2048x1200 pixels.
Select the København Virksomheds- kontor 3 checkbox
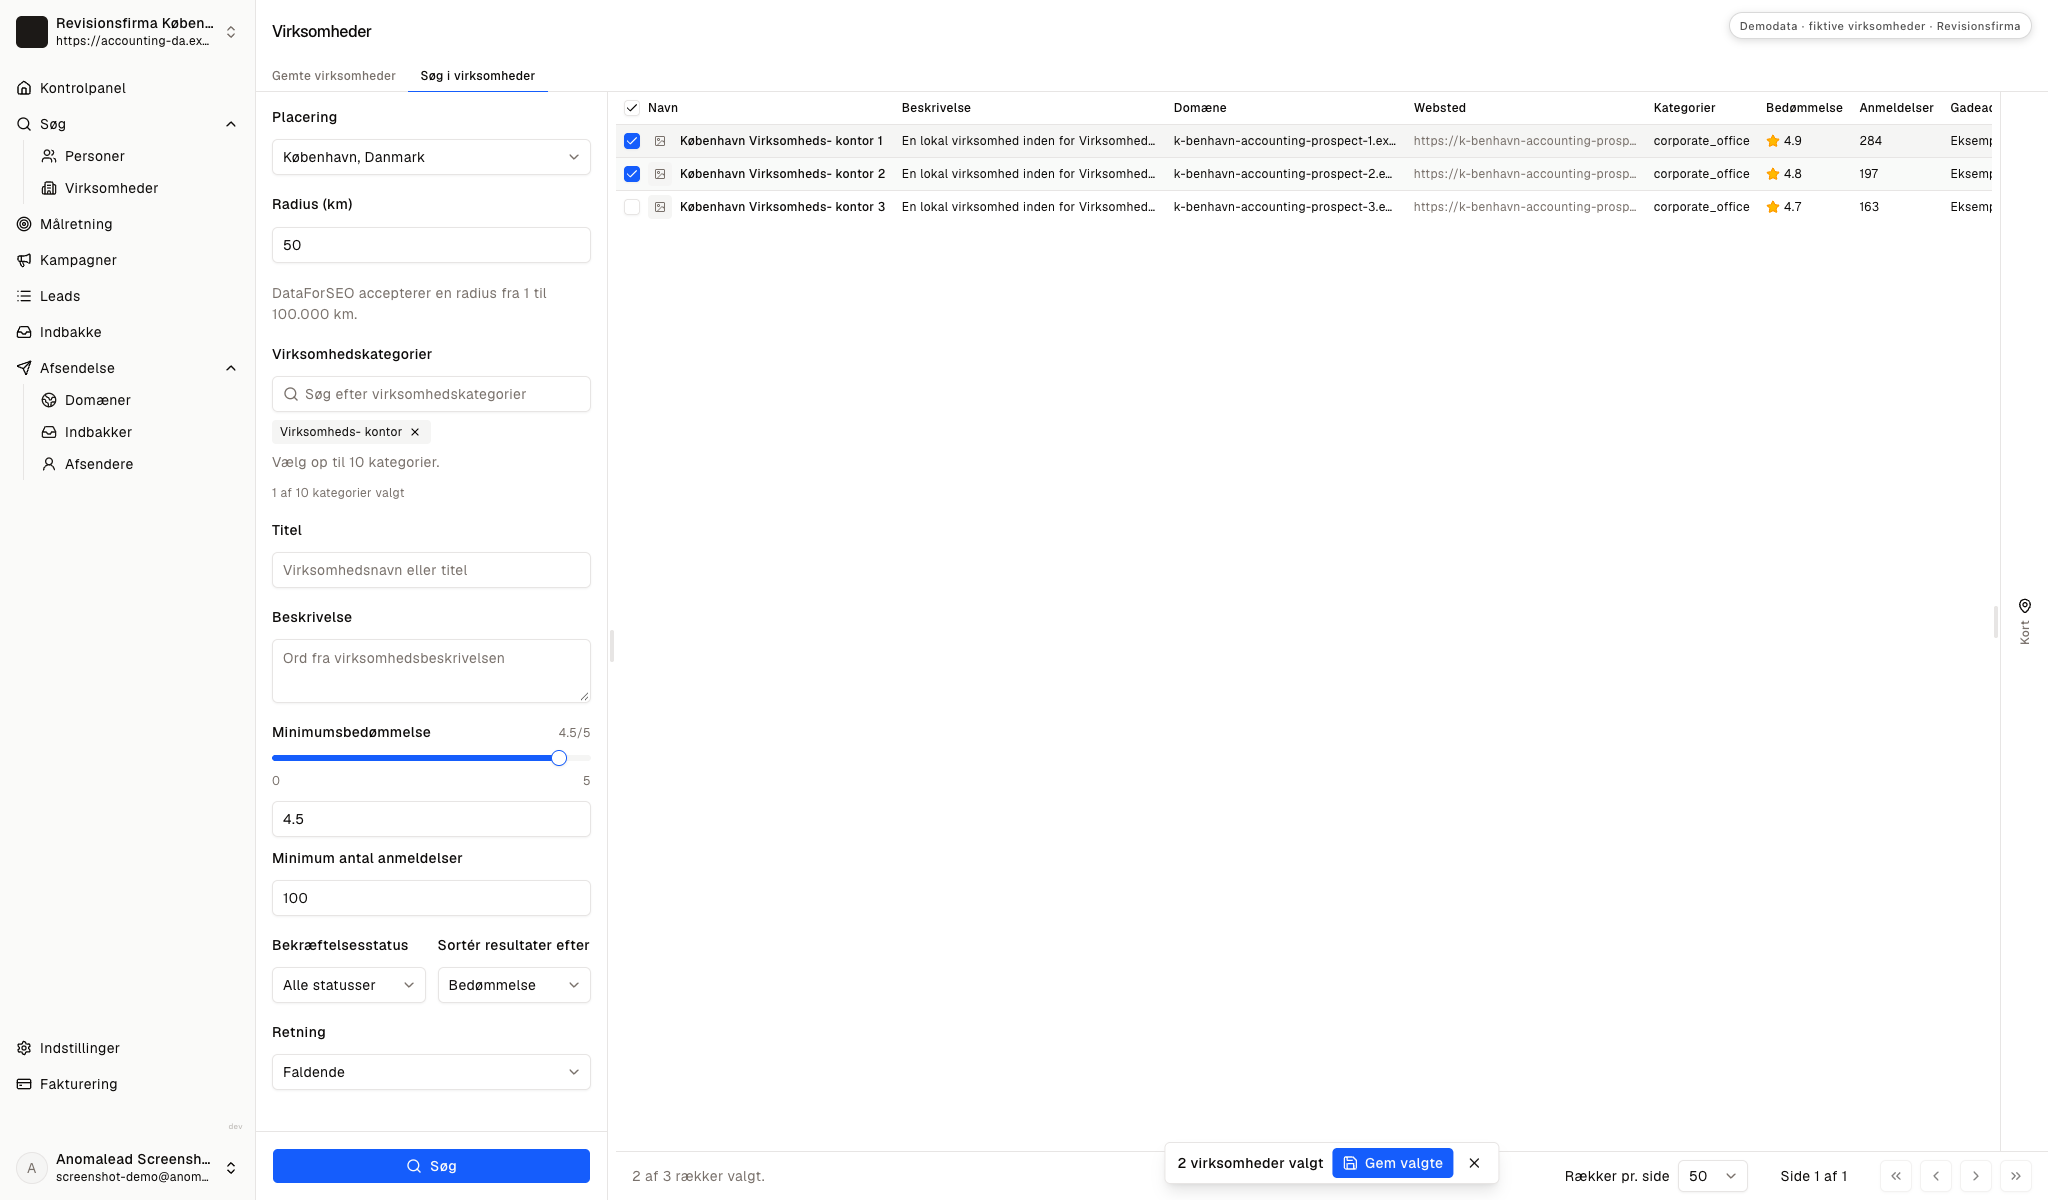(632, 207)
